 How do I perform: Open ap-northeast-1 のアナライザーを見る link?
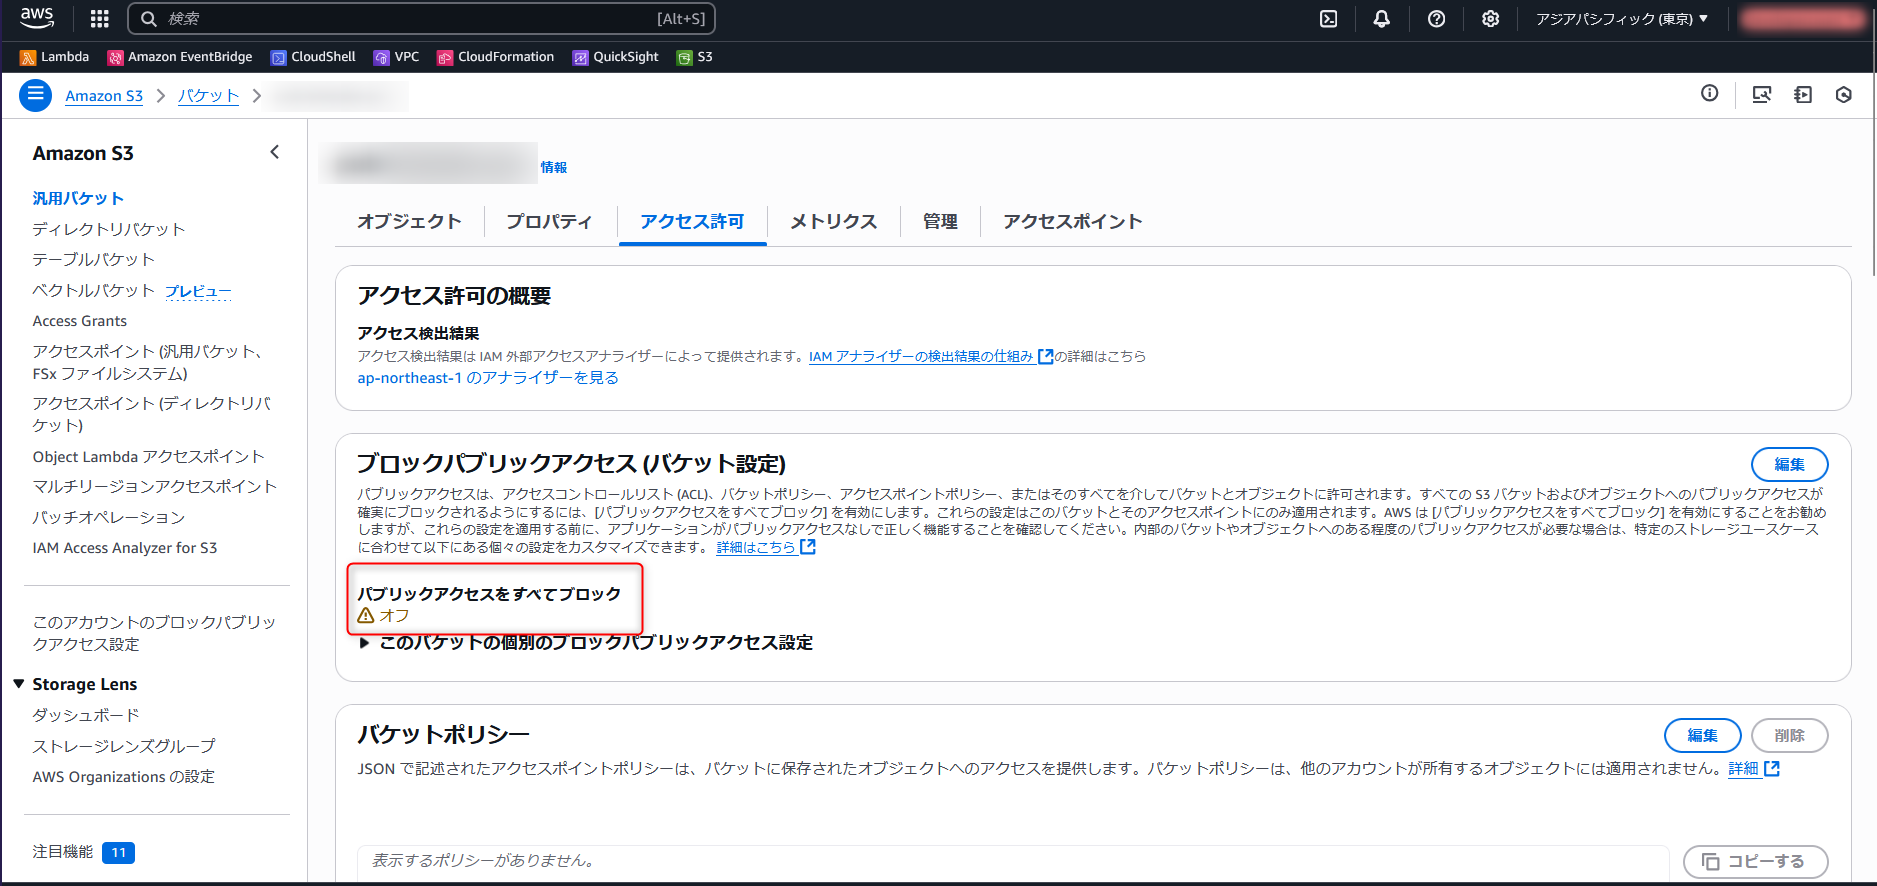click(x=488, y=378)
